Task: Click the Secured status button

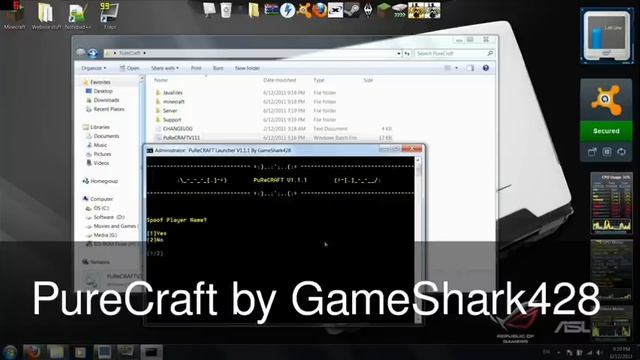Action: point(606,131)
